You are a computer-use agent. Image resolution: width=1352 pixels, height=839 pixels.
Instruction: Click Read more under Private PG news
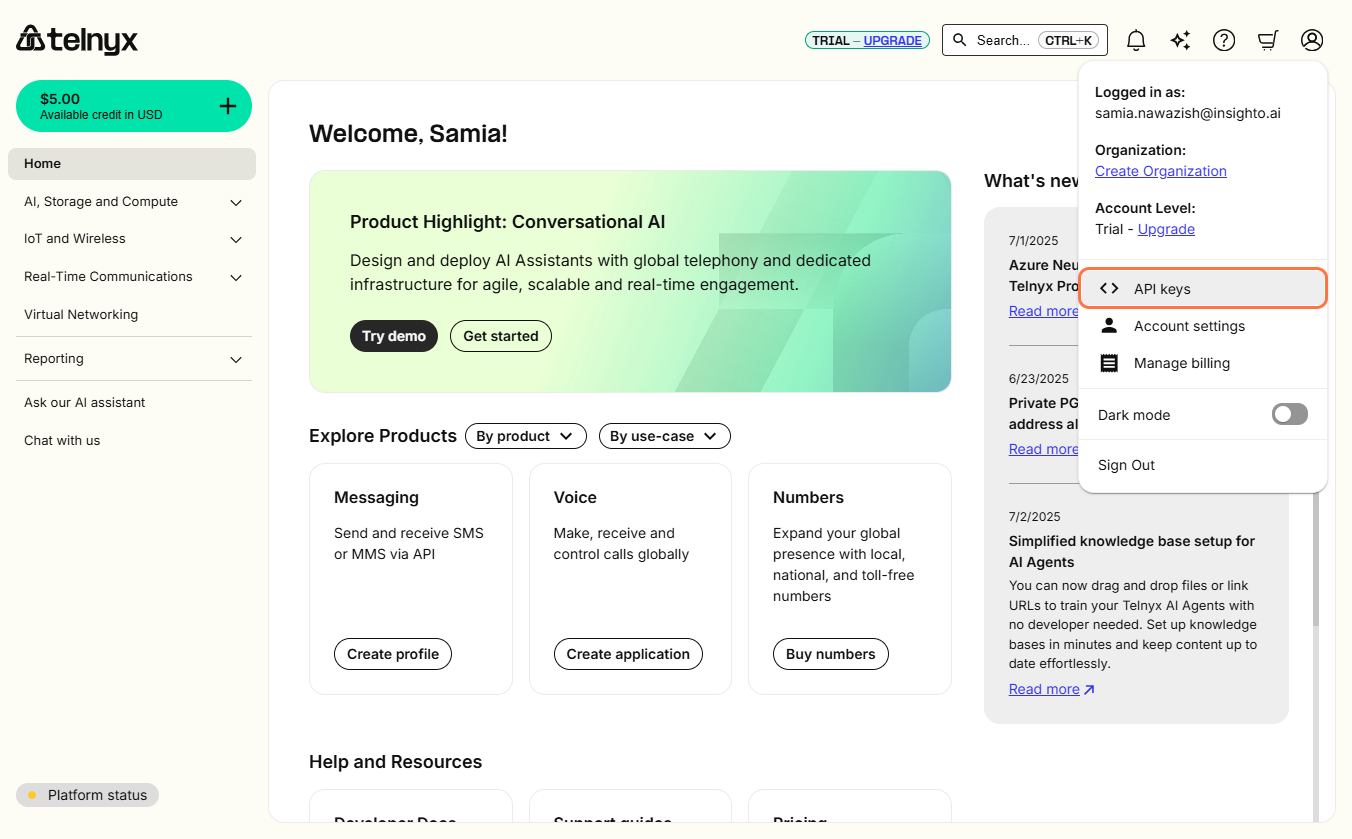(1043, 449)
